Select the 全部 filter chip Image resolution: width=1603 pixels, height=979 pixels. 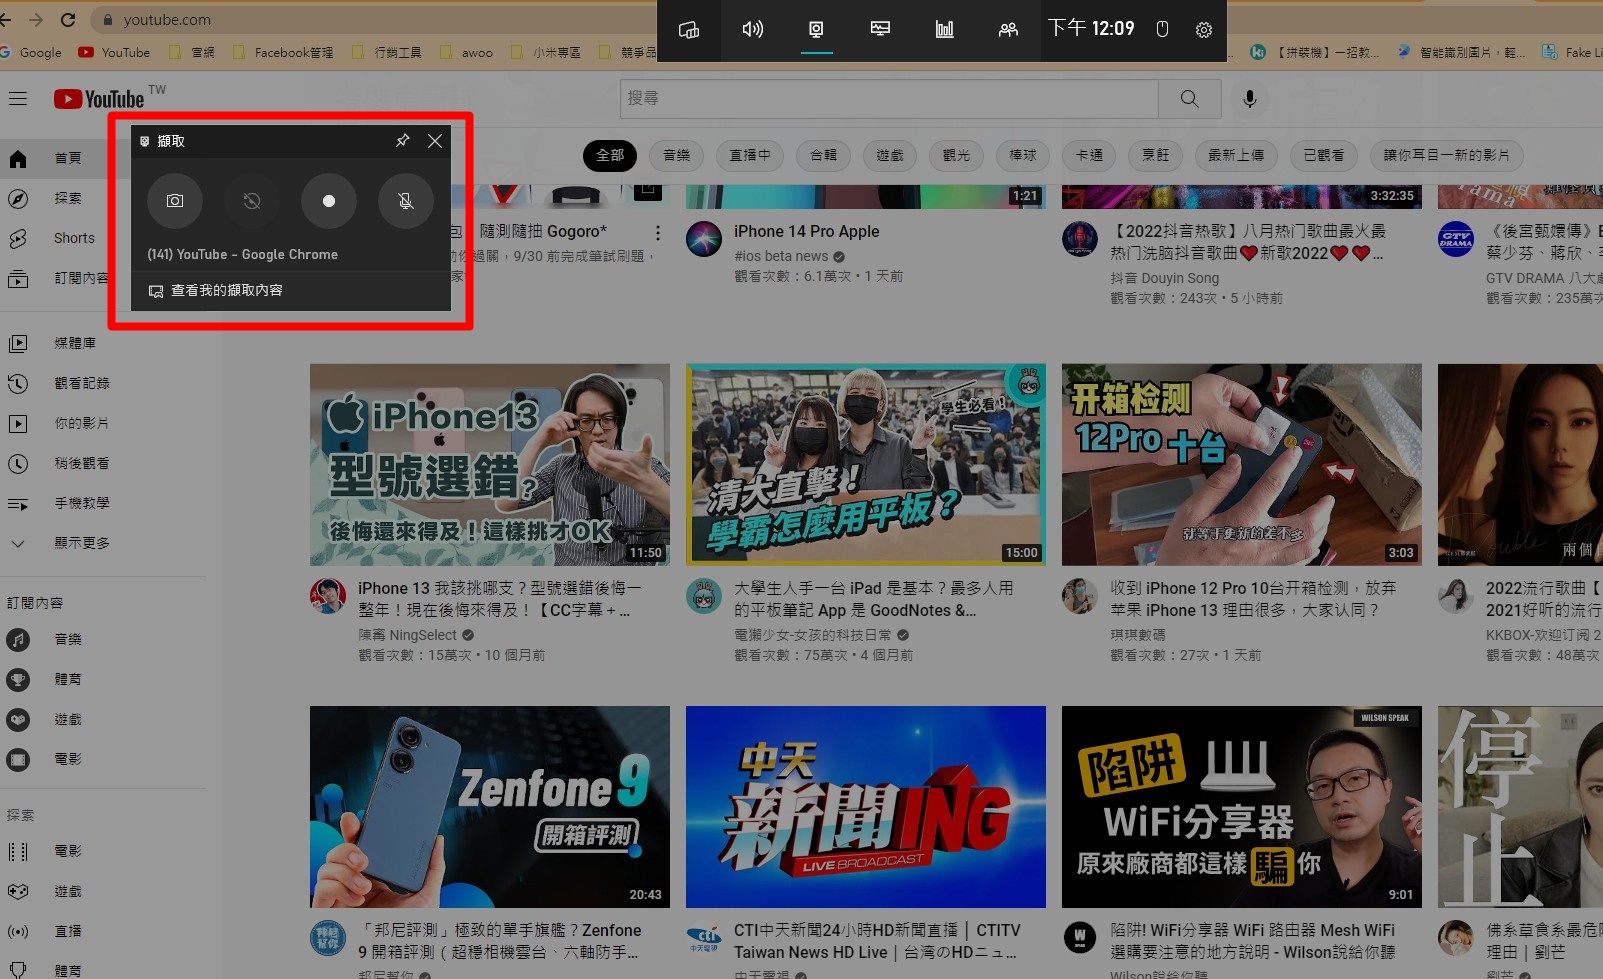pyautogui.click(x=610, y=155)
